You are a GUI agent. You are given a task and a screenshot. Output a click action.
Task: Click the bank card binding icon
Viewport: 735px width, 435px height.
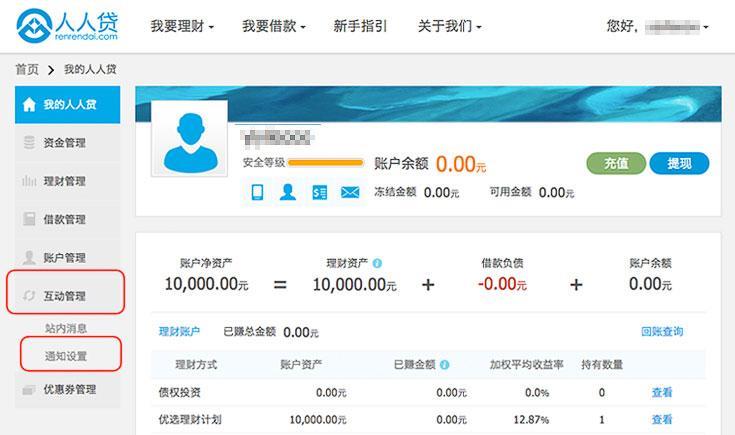click(x=320, y=192)
